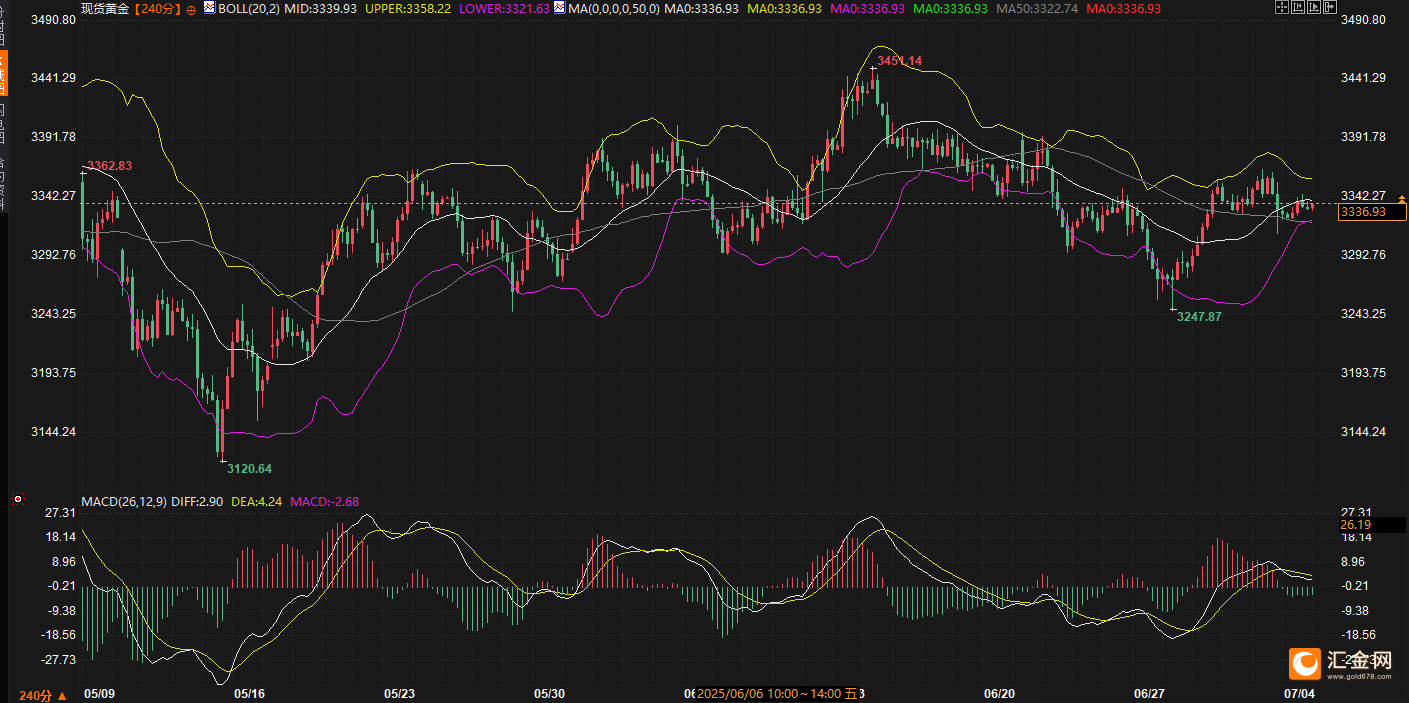Click the MA(0,0,0,0,50,0) indicator label
Viewport: 1409px width, 703px height.
[x=614, y=8]
